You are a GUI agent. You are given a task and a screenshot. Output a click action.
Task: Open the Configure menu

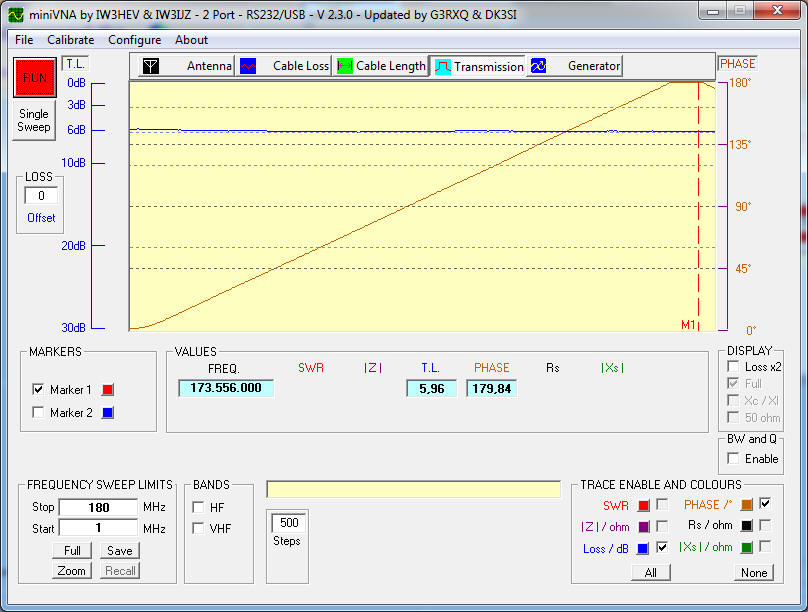point(134,40)
